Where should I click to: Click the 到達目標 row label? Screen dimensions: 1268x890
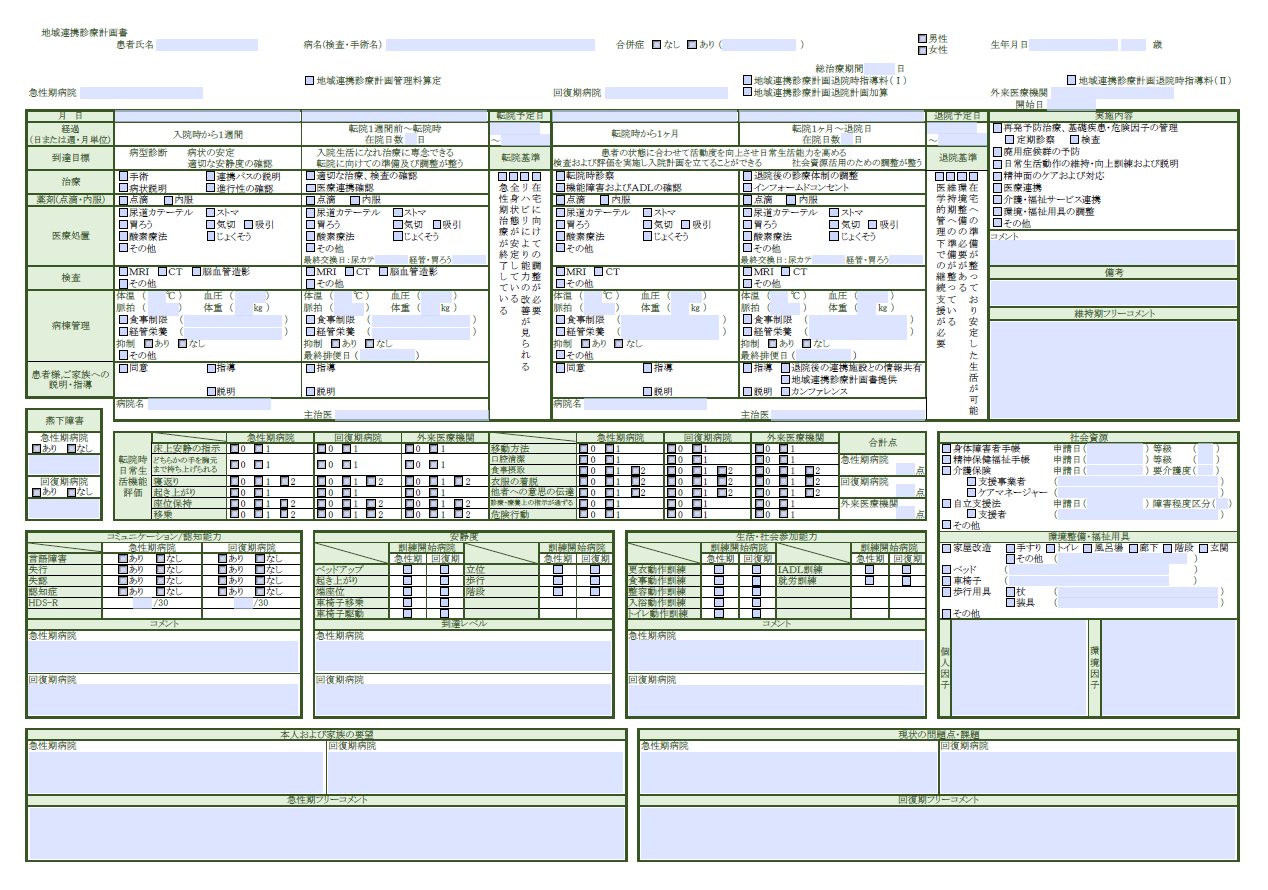point(70,158)
